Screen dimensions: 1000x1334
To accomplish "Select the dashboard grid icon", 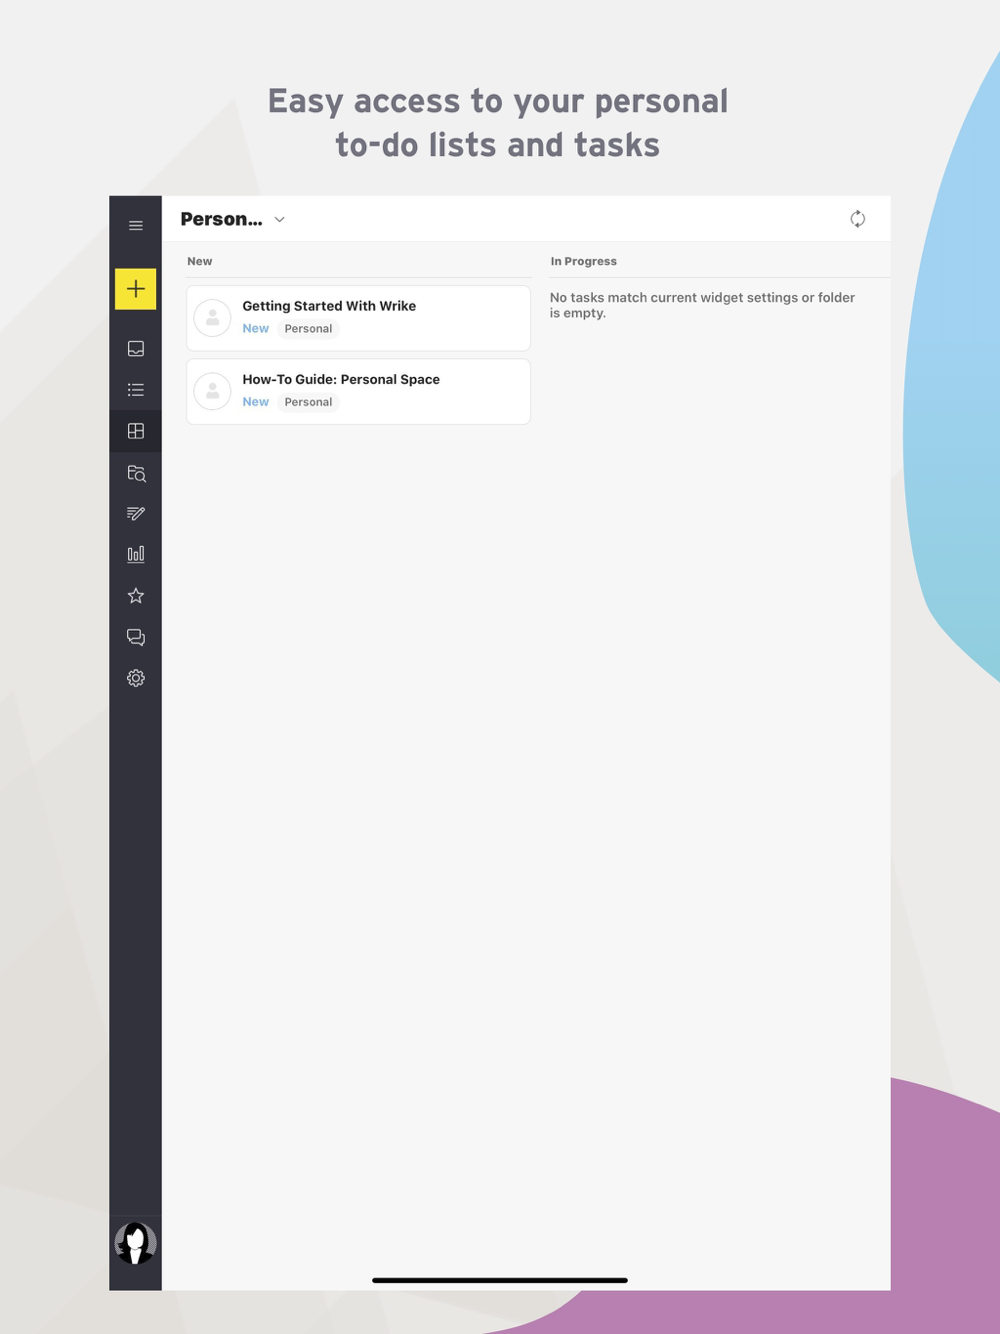I will click(136, 431).
